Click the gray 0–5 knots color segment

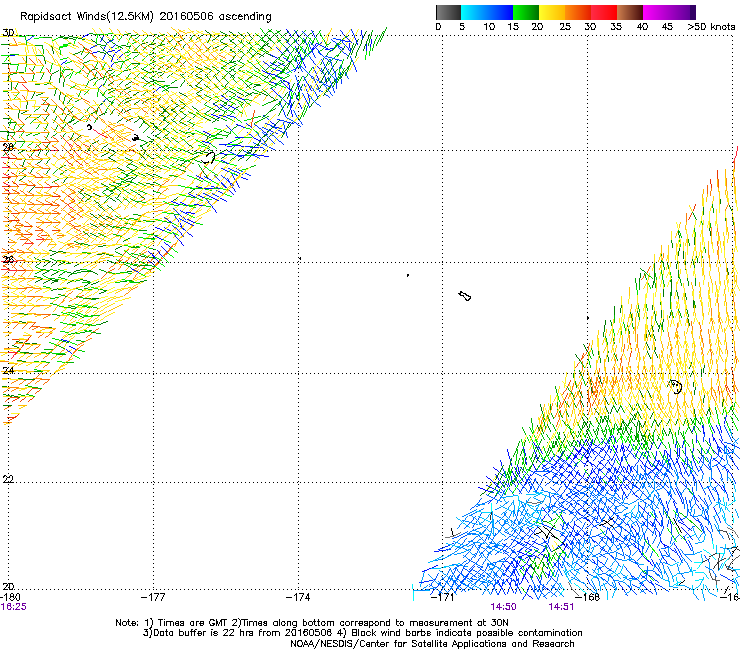coord(448,12)
